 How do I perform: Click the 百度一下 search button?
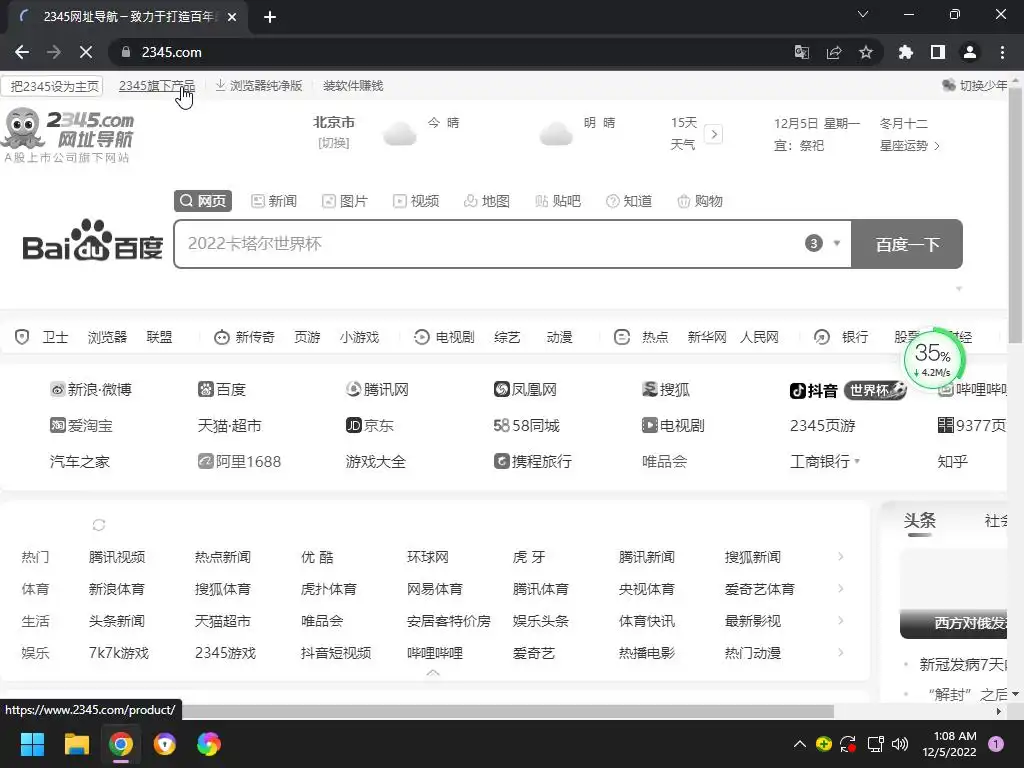click(x=907, y=244)
